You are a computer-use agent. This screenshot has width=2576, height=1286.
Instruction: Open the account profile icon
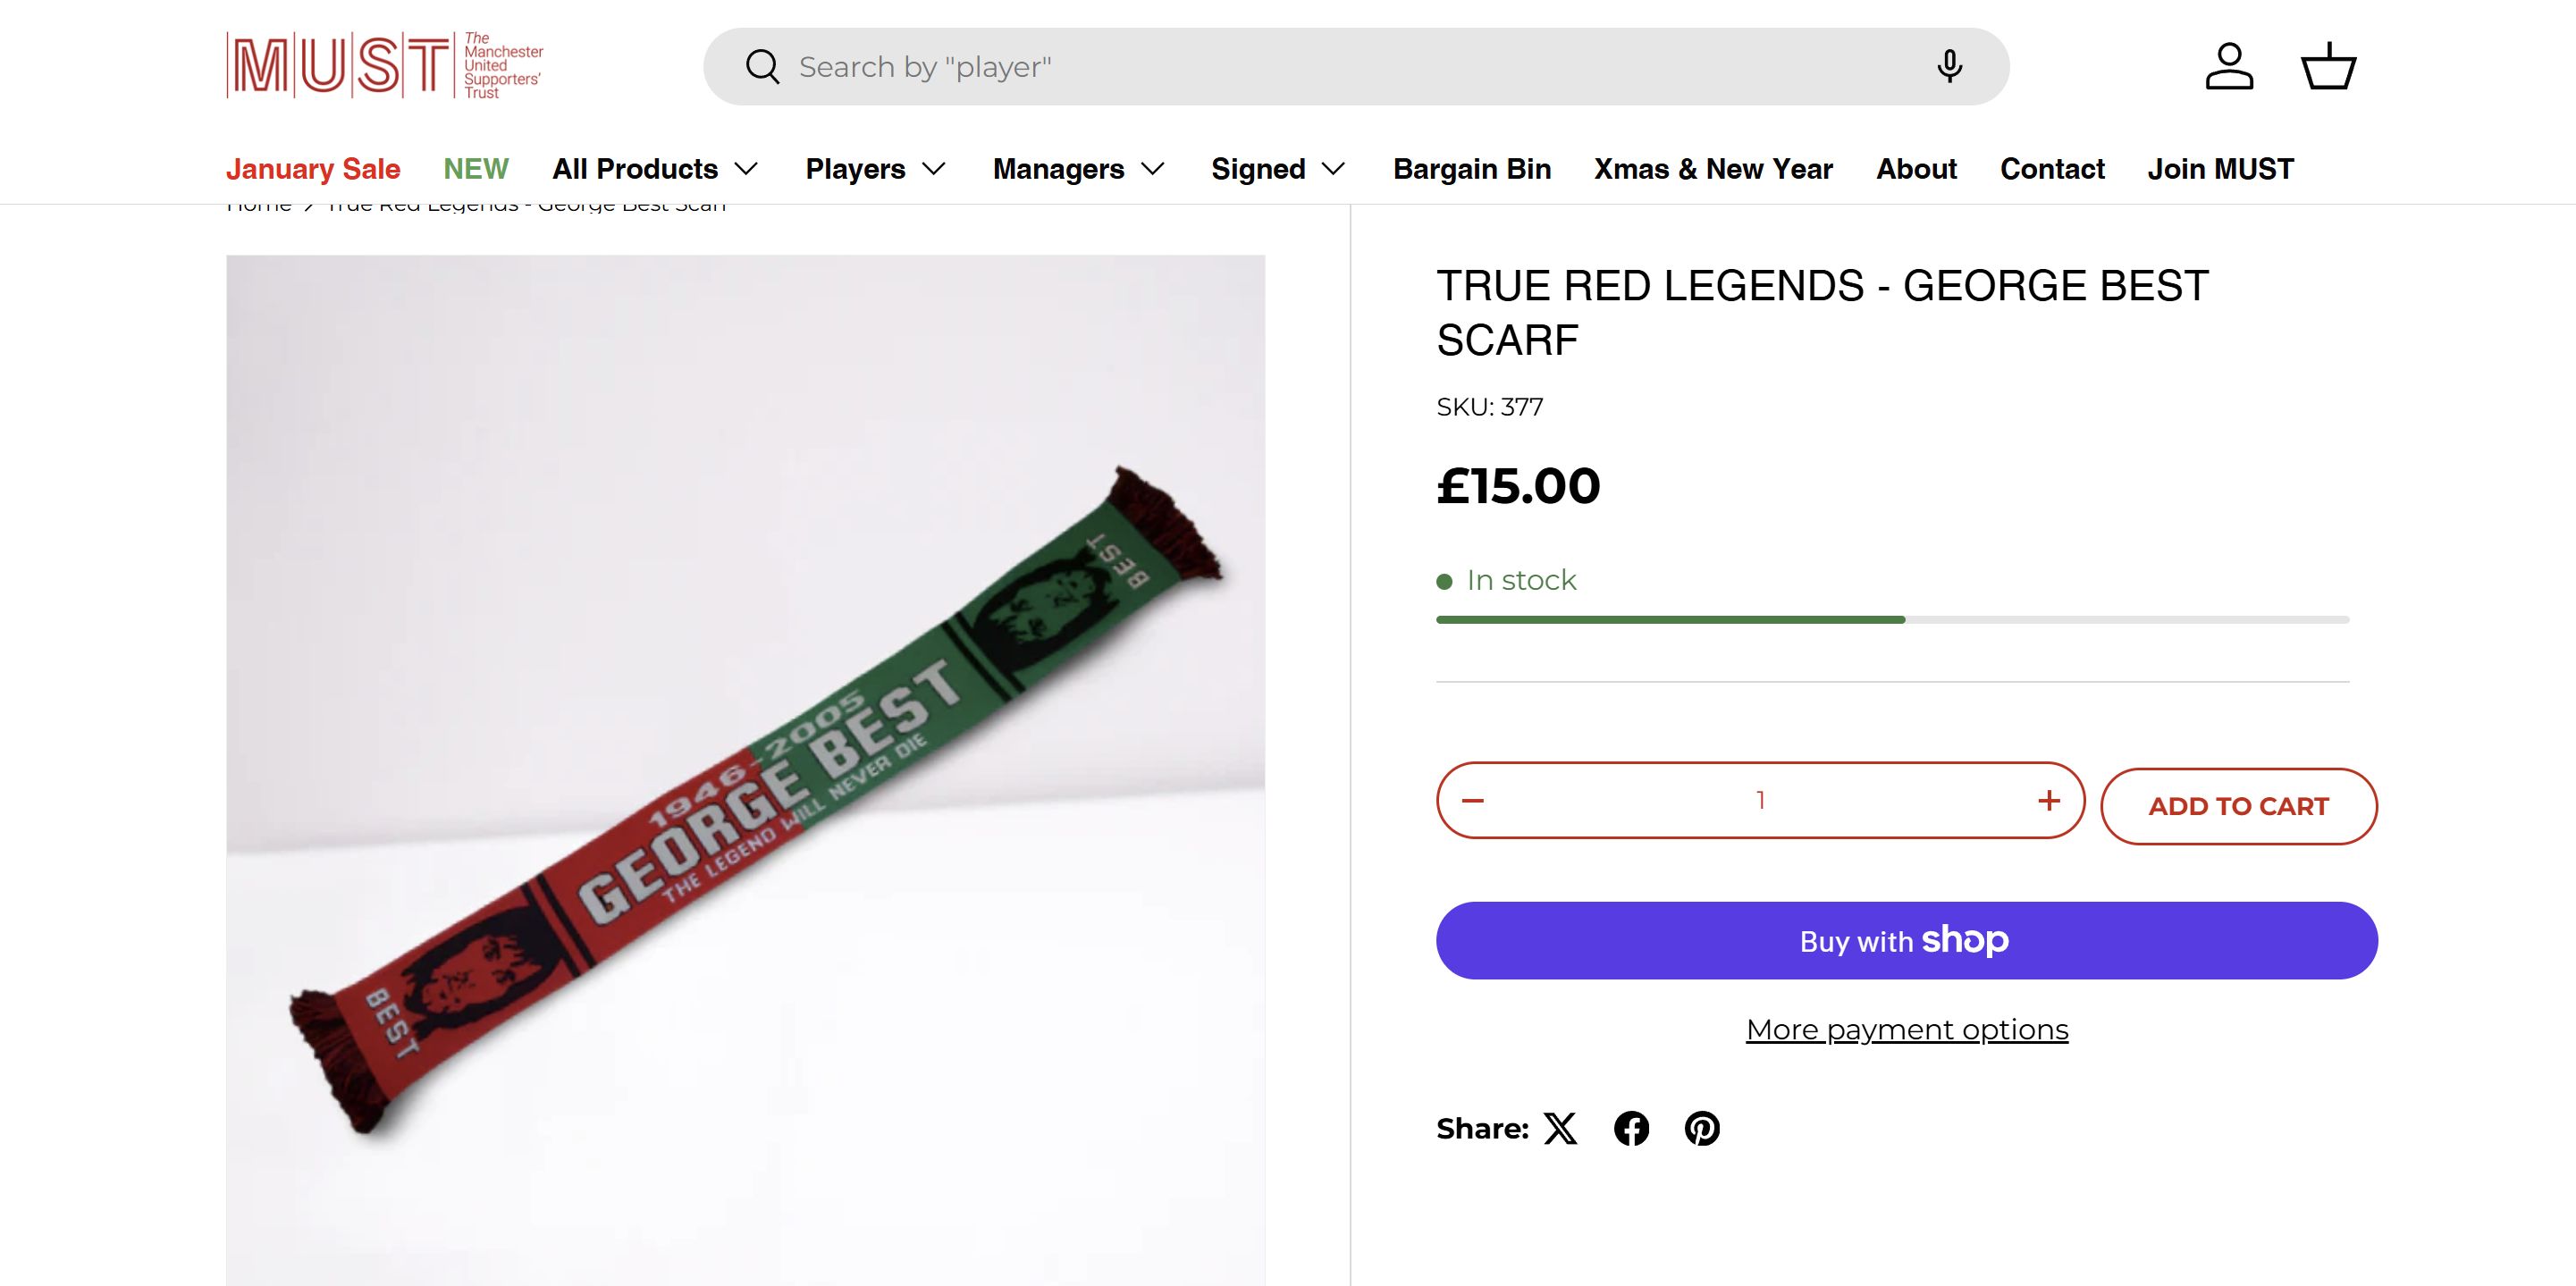pos(2229,67)
